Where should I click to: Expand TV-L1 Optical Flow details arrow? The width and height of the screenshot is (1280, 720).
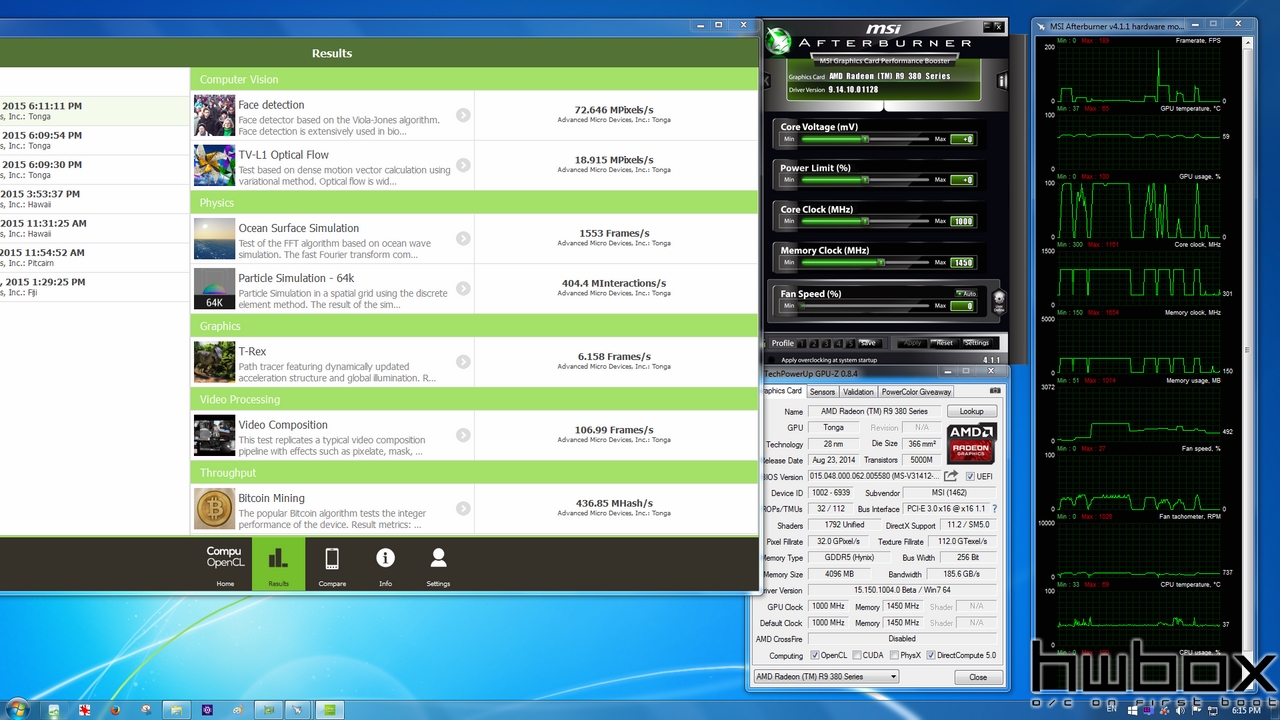click(463, 165)
